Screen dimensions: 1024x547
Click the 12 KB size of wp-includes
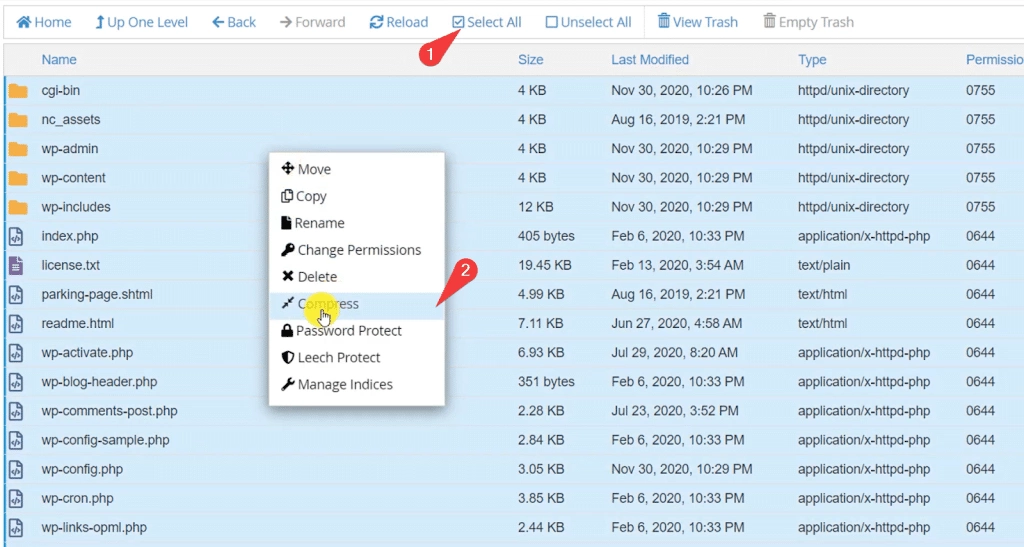[x=536, y=208]
